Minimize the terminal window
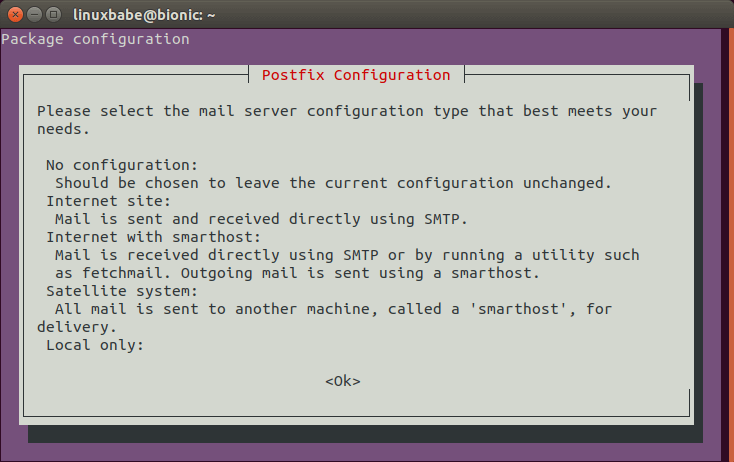 pos(33,13)
